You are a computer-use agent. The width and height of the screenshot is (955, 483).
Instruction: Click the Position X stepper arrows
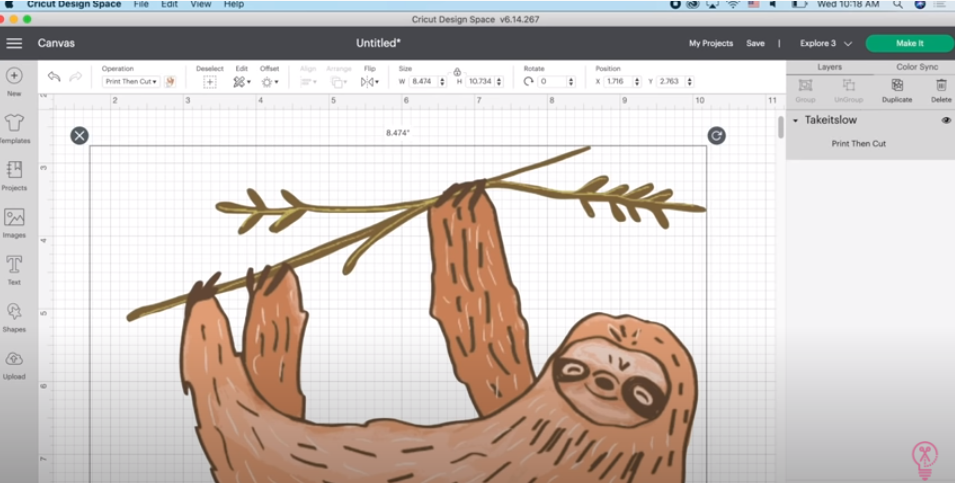(638, 82)
